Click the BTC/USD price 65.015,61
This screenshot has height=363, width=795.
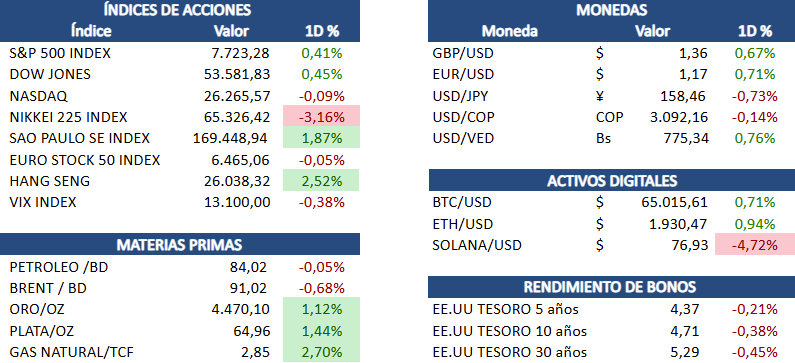click(675, 202)
